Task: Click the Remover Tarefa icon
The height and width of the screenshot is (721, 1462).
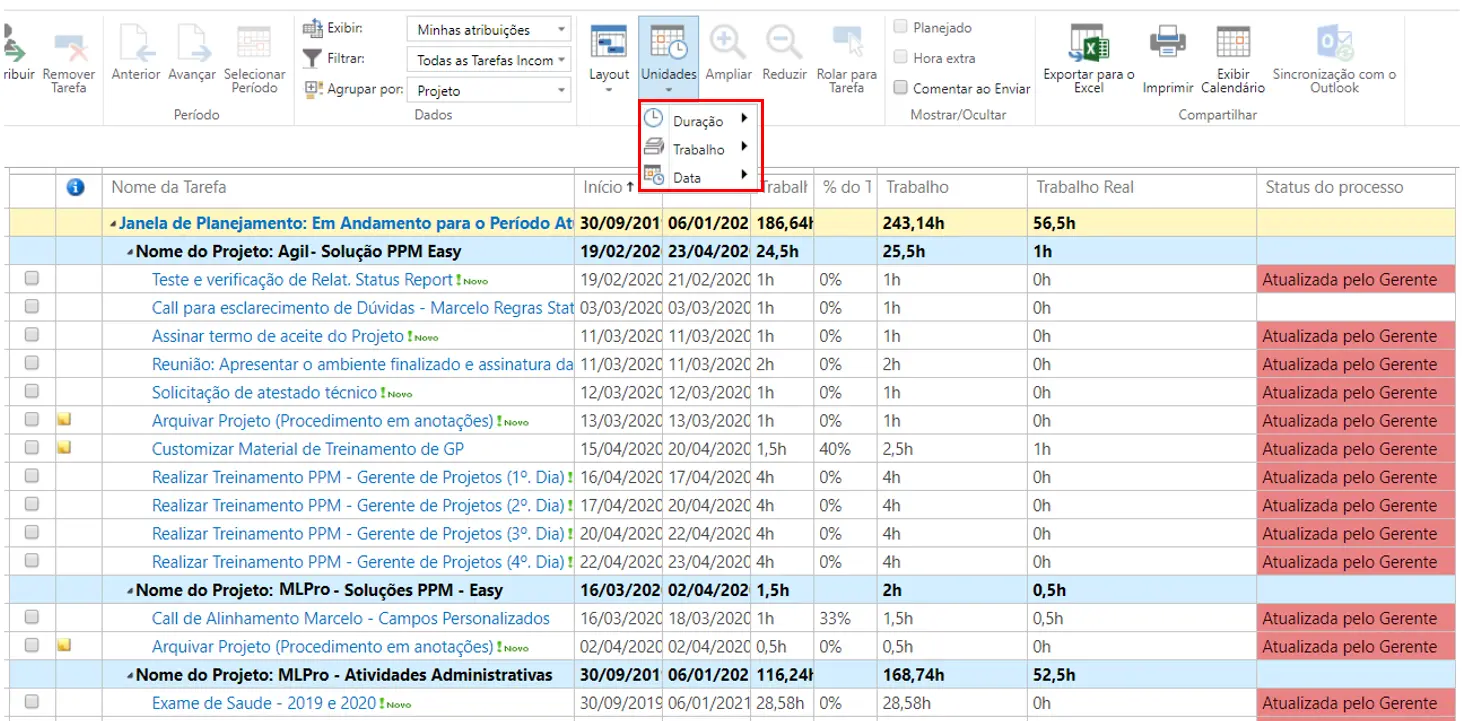Action: [70, 45]
